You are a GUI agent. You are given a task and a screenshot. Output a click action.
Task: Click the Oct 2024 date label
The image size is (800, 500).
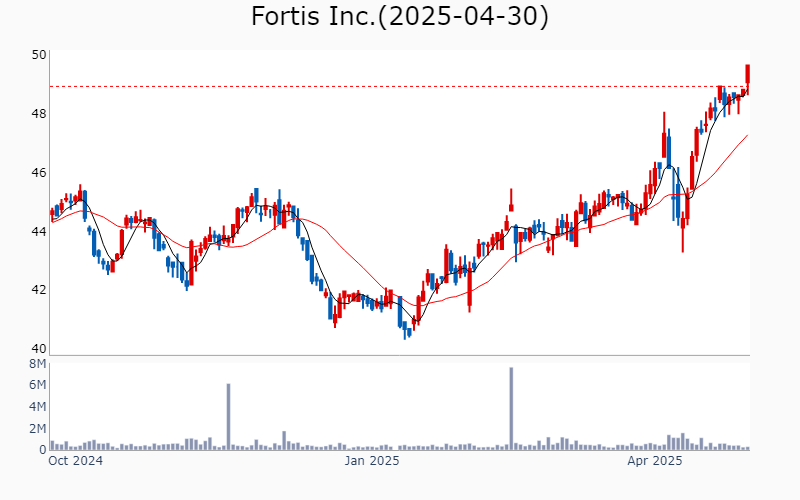pyautogui.click(x=76, y=461)
